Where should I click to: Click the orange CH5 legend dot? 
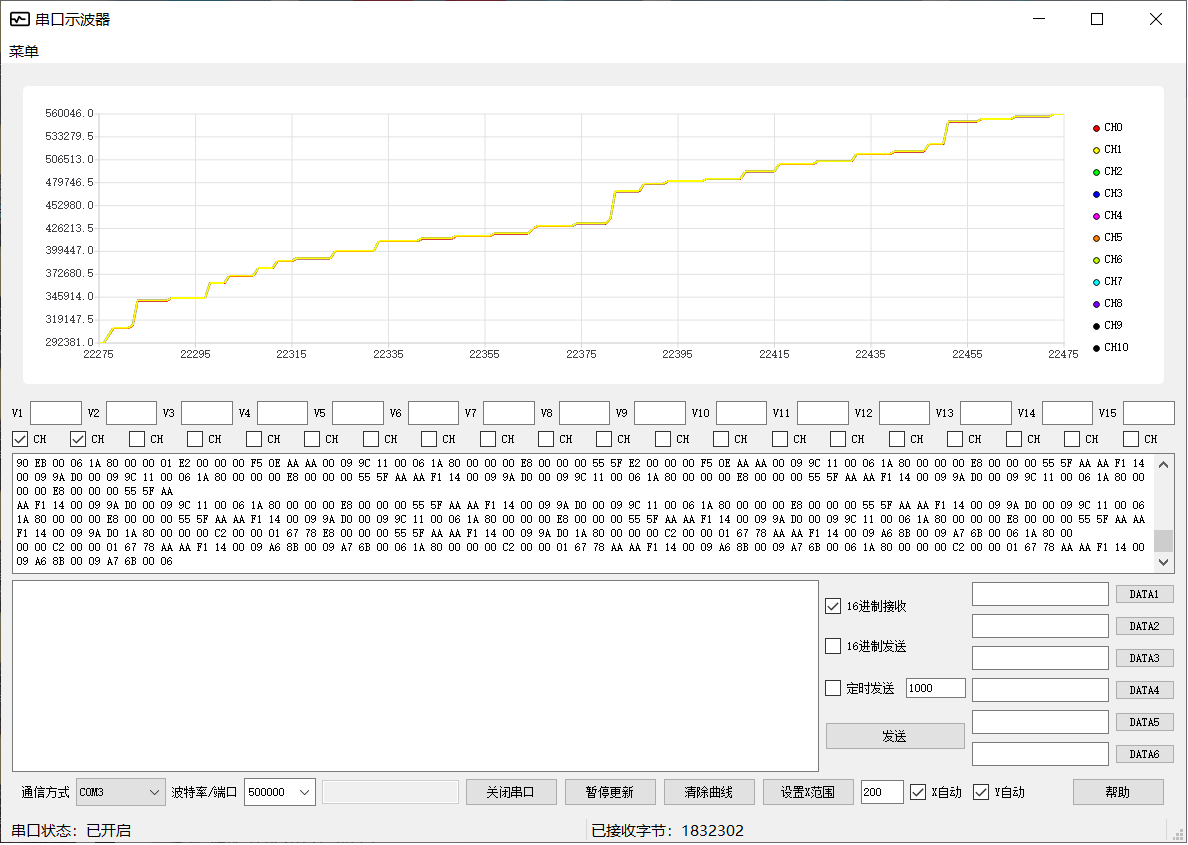point(1096,238)
